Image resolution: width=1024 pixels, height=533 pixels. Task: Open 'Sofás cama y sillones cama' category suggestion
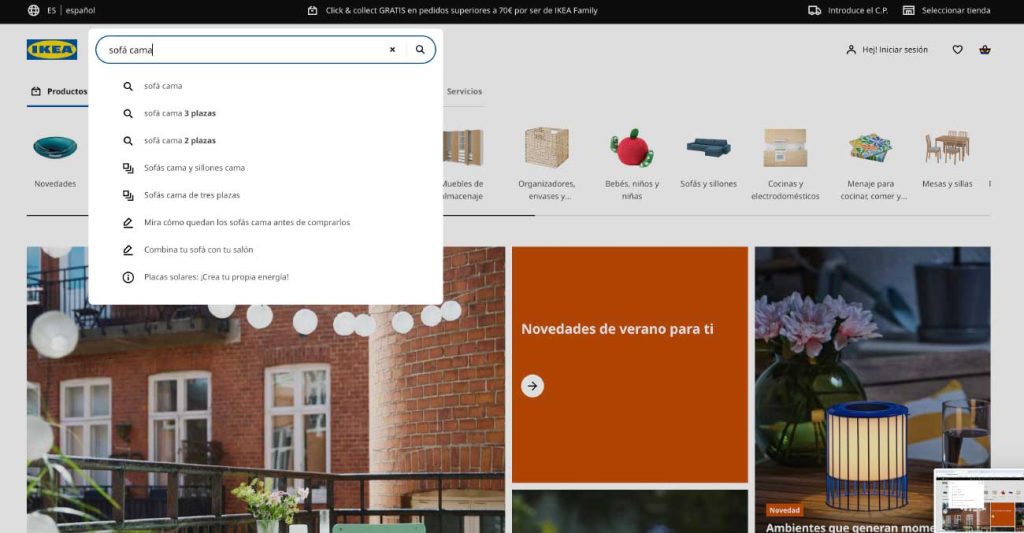click(x=194, y=168)
